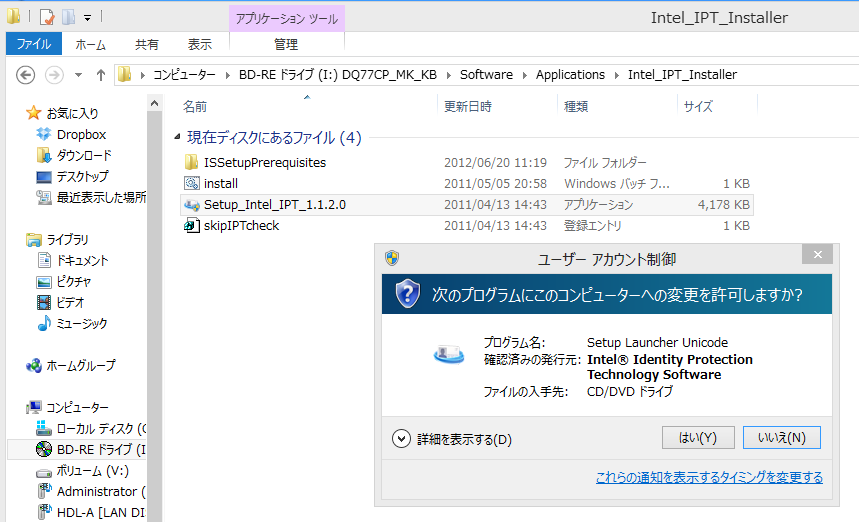This screenshot has width=859, height=522.
Task: Click the skipIPTcheck file name
Action: (241, 226)
